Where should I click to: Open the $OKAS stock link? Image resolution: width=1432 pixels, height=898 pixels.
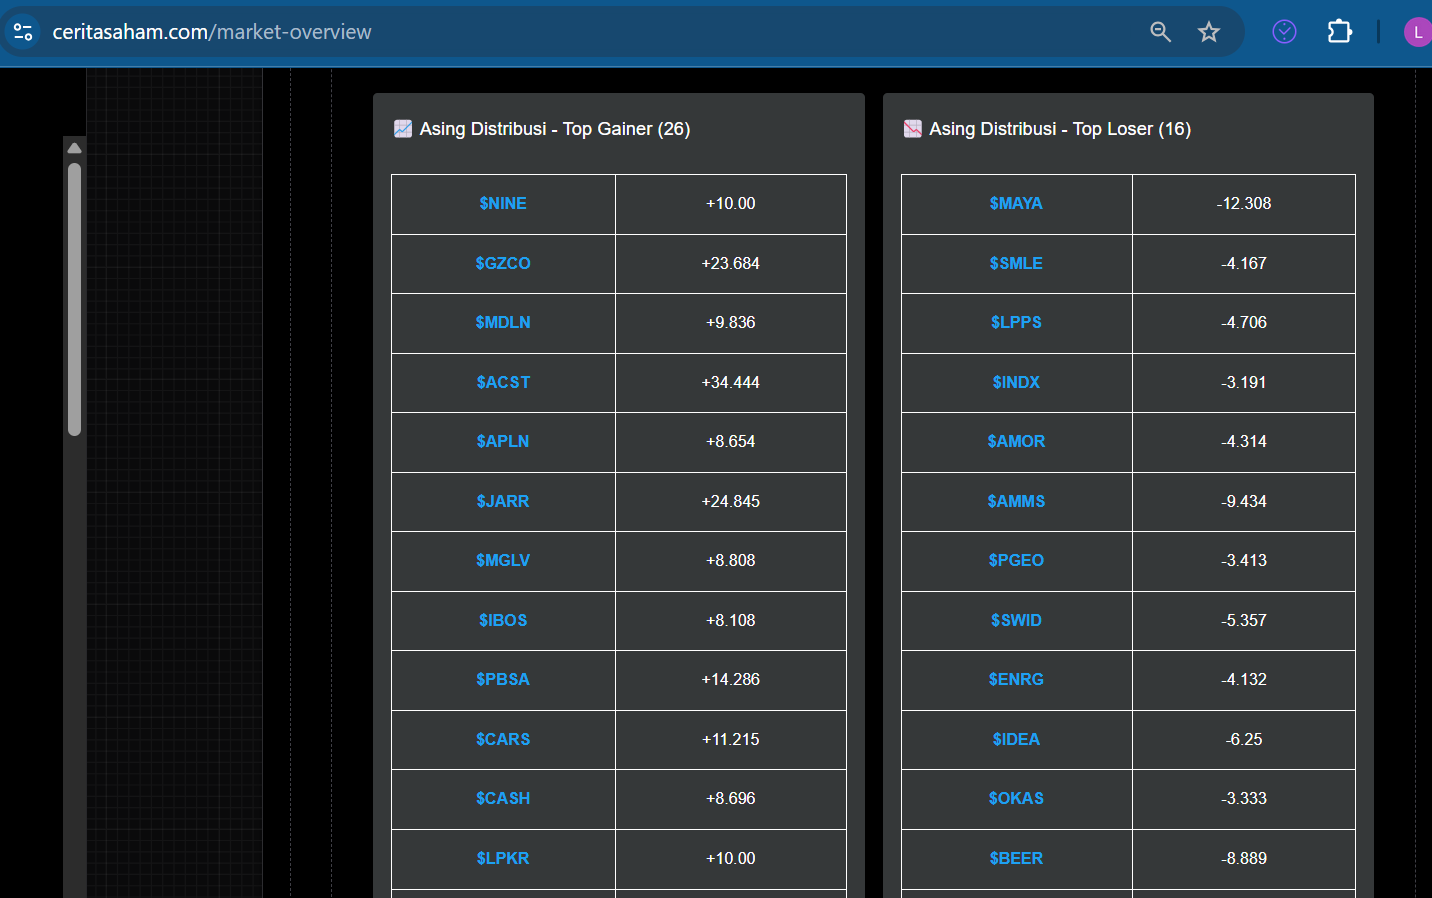pyautogui.click(x=1016, y=798)
